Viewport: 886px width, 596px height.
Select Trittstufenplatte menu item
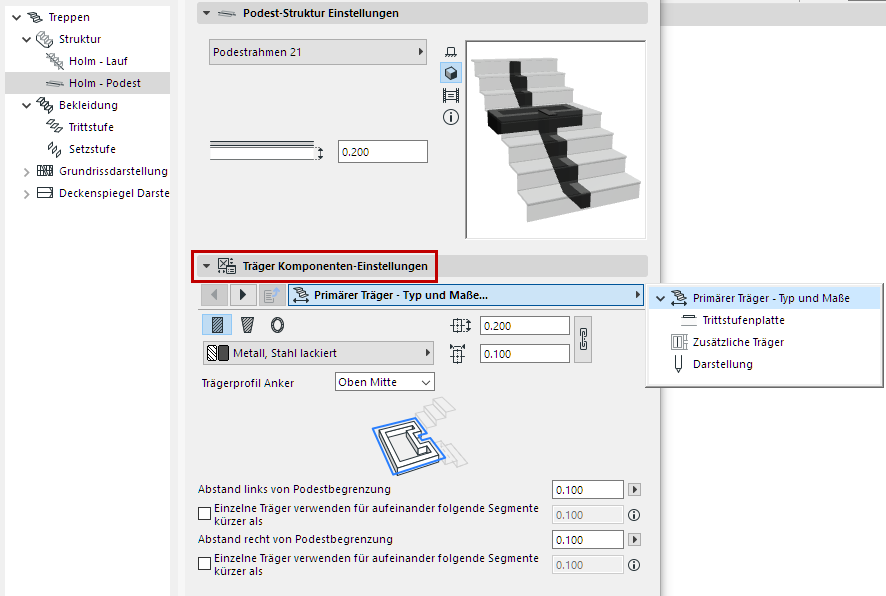[x=765, y=320]
